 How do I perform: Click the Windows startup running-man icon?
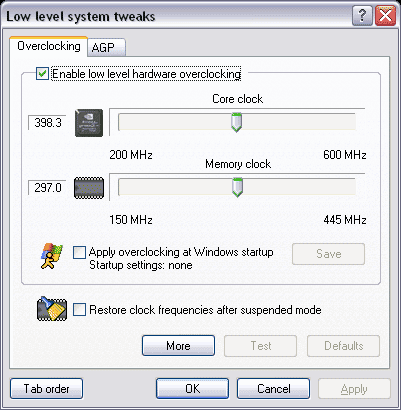[51, 256]
